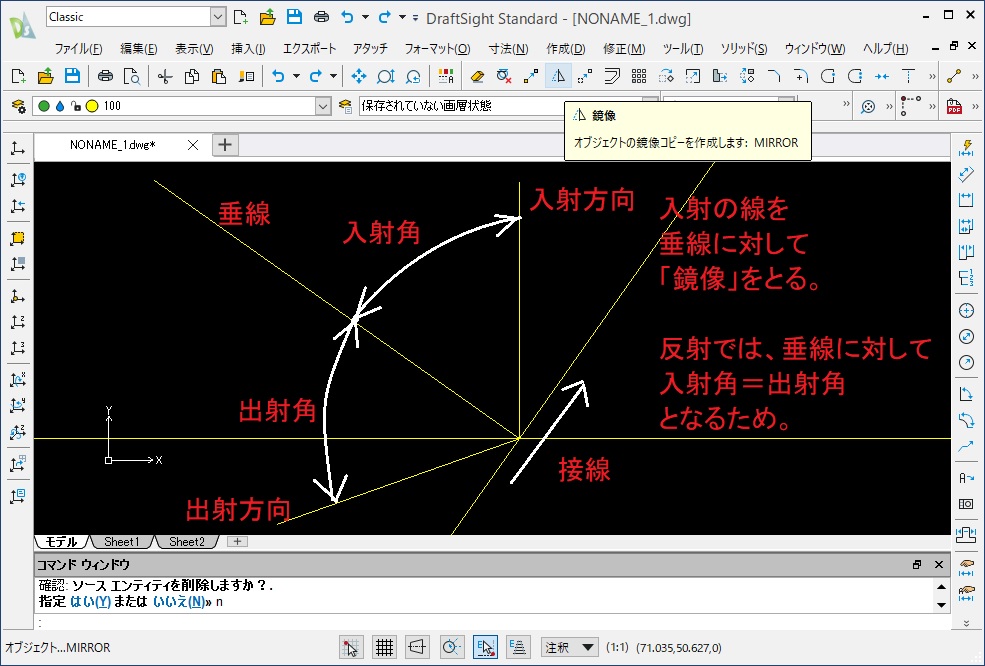Screen dimensions: 985x666
Task: Click the Property Painter icon
Action: click(x=246, y=77)
